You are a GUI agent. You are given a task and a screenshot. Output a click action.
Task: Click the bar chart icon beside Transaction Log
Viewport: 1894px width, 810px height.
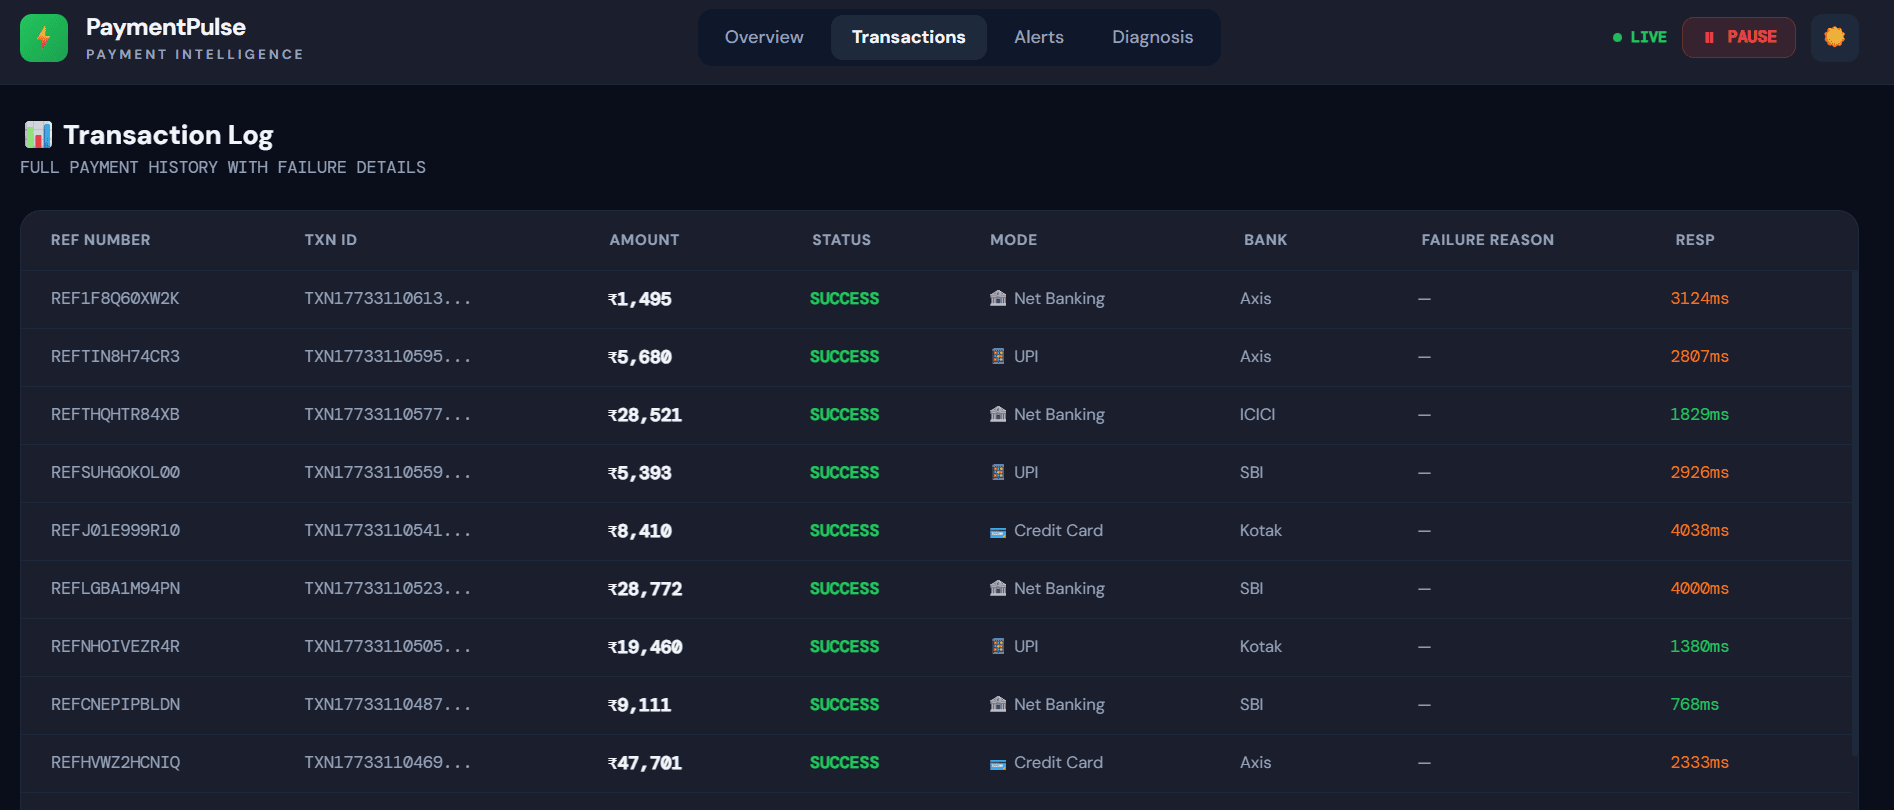[x=38, y=134]
